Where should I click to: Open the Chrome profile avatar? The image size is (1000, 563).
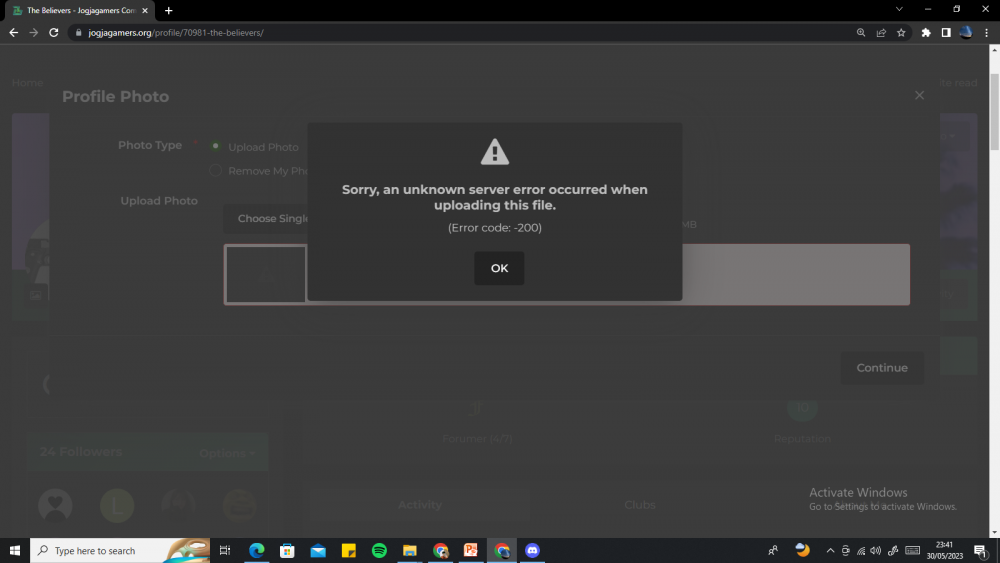coord(966,33)
